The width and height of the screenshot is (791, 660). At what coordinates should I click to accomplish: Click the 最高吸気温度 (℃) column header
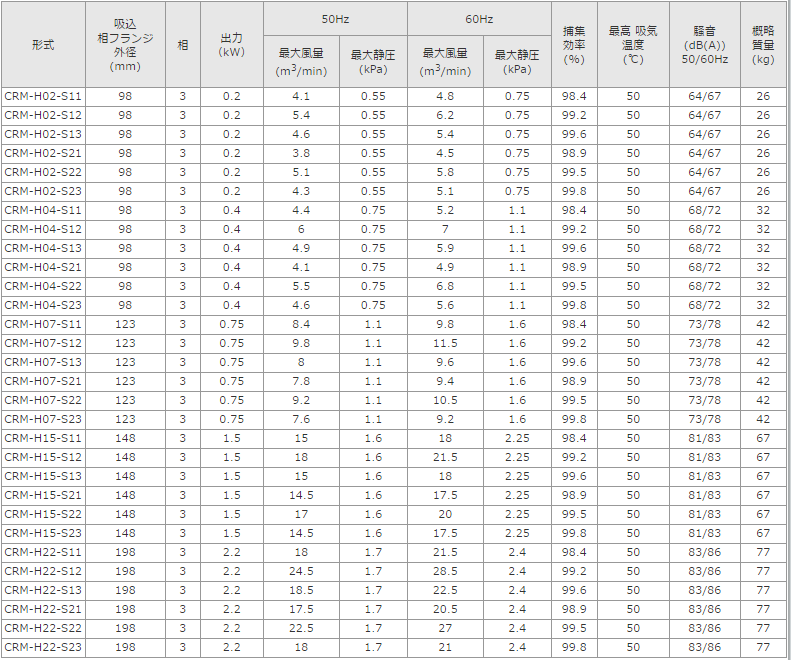pos(632,45)
